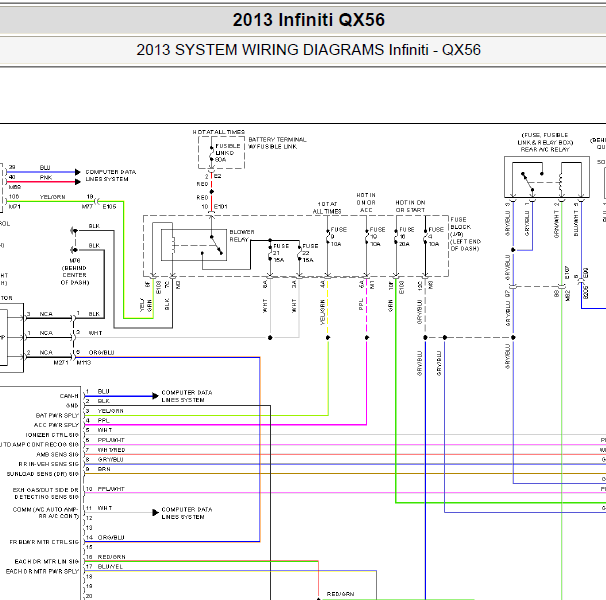Click the 'FUSE 22 15A' label

[x=310, y=253]
